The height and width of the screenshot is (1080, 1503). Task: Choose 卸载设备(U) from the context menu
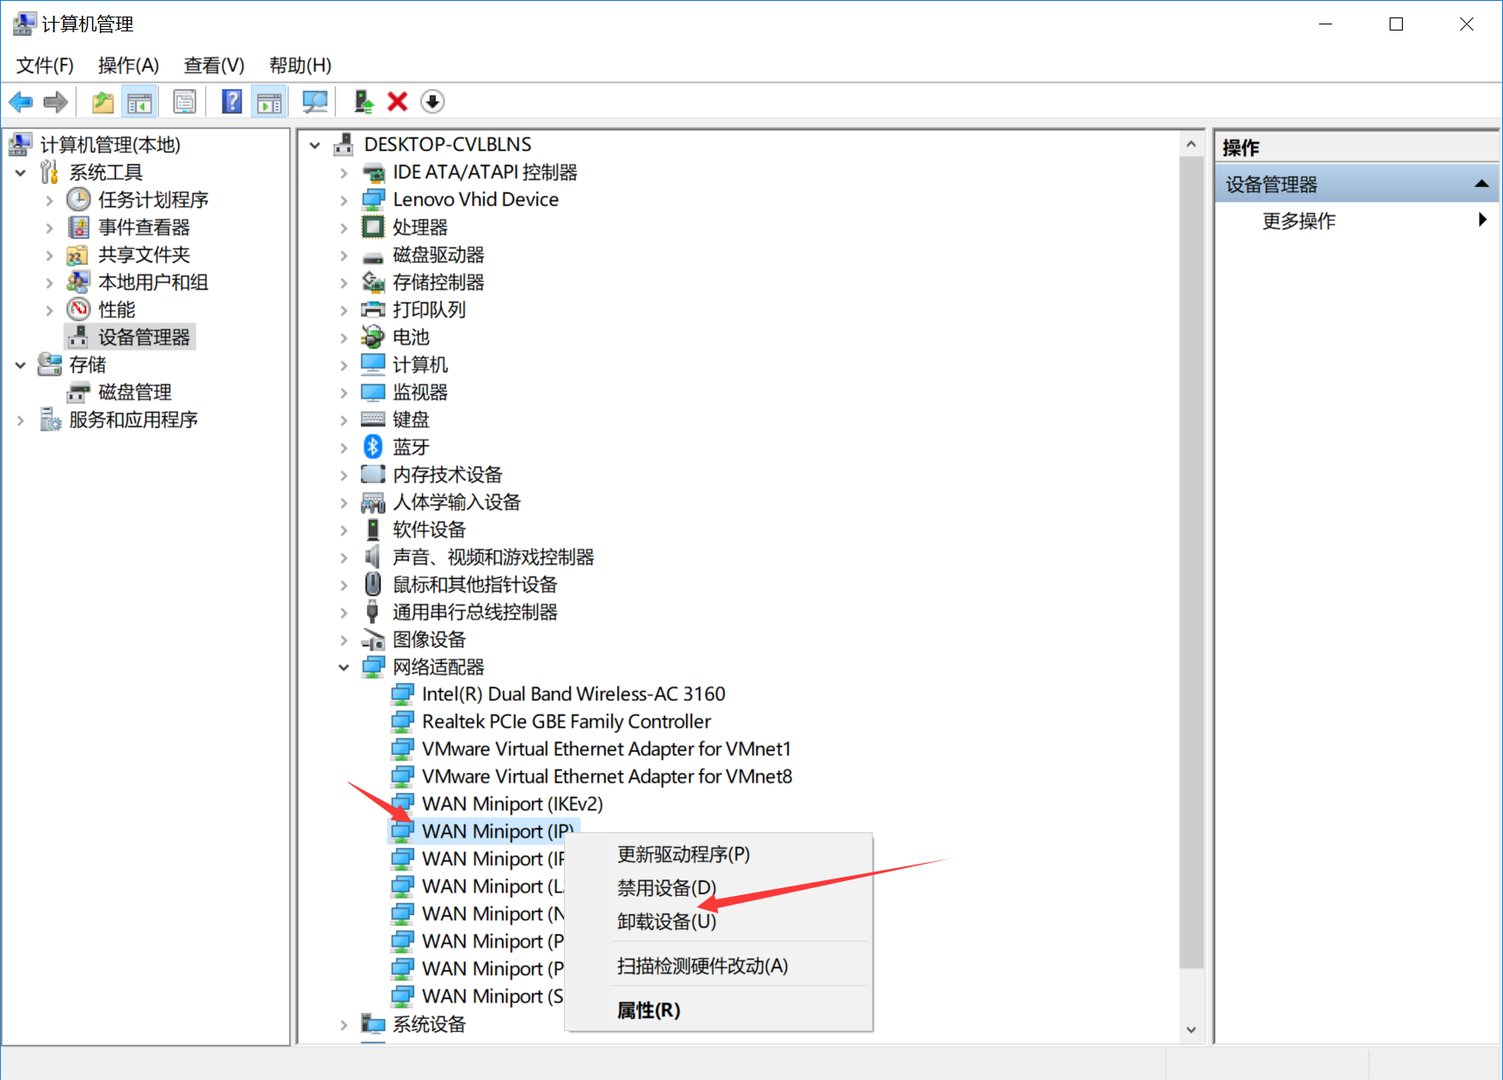(666, 921)
